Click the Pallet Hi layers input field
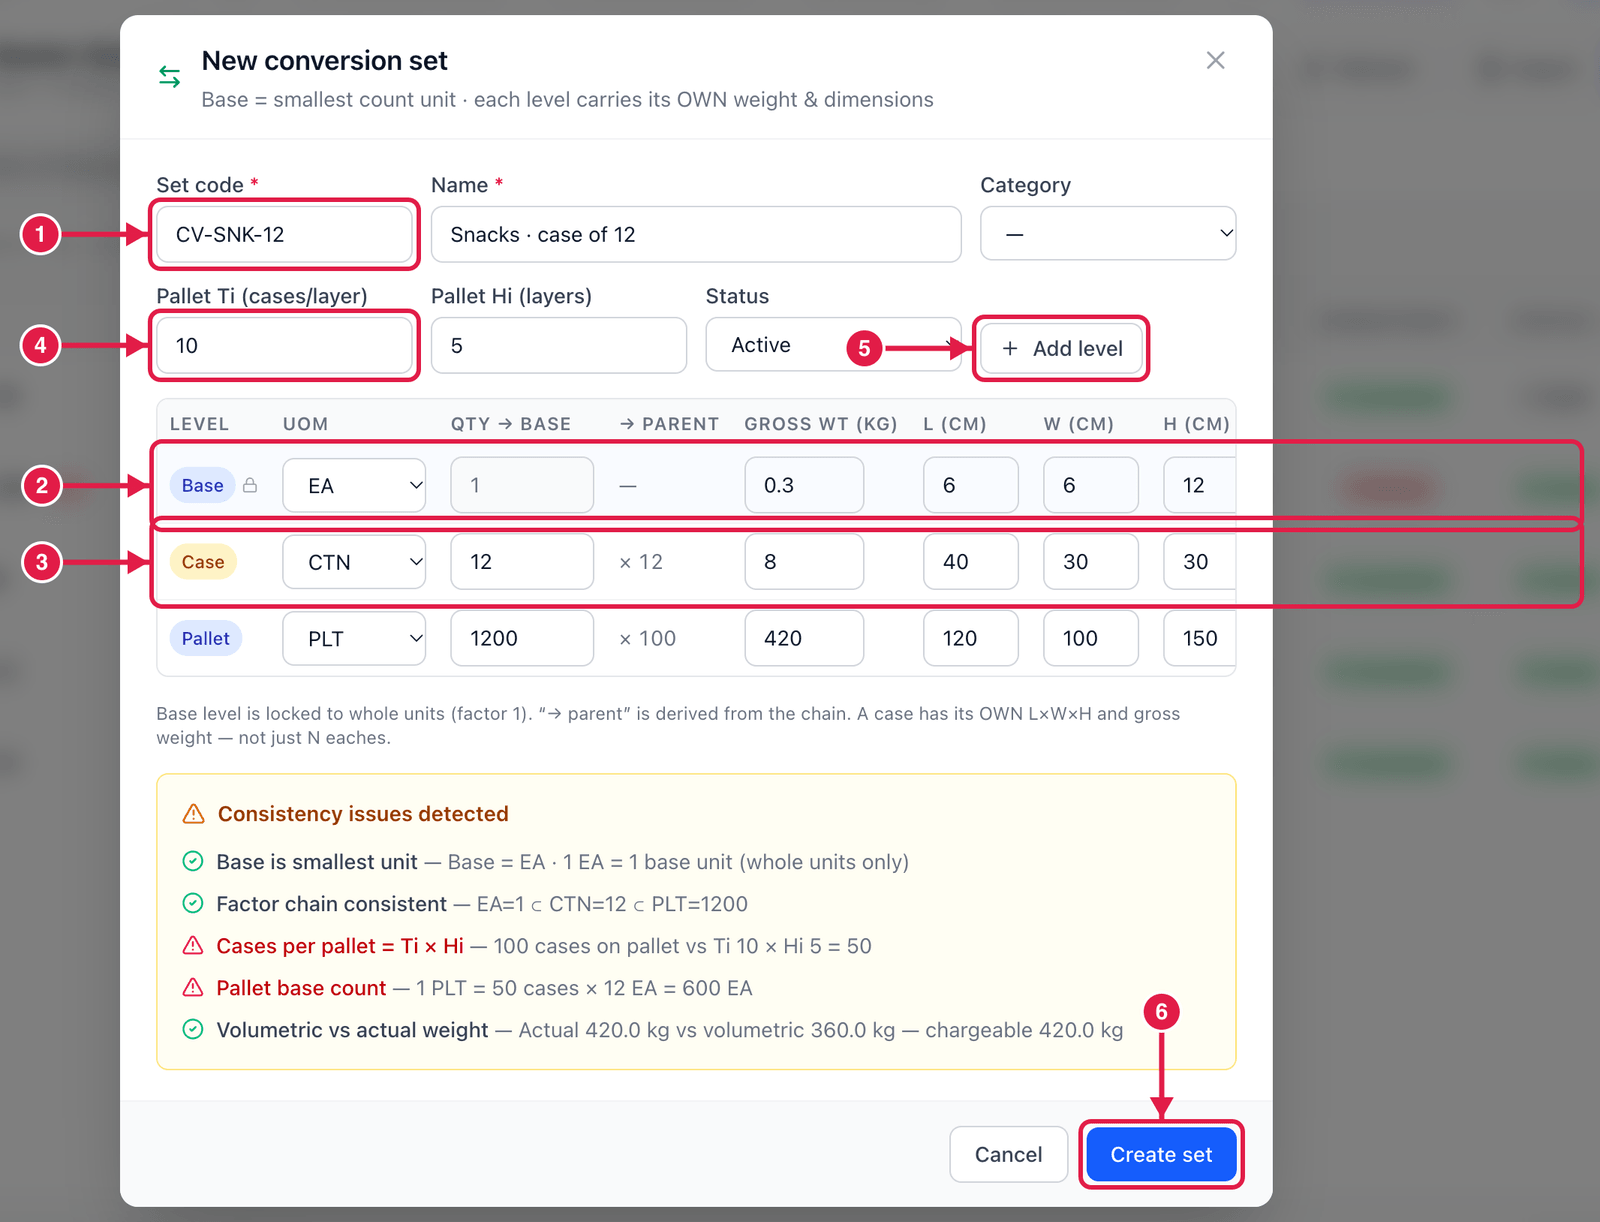The height and width of the screenshot is (1222, 1600). point(559,345)
